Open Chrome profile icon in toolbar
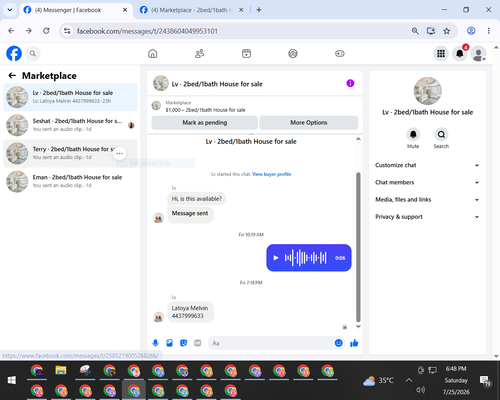The width and height of the screenshot is (500, 400). [471, 31]
